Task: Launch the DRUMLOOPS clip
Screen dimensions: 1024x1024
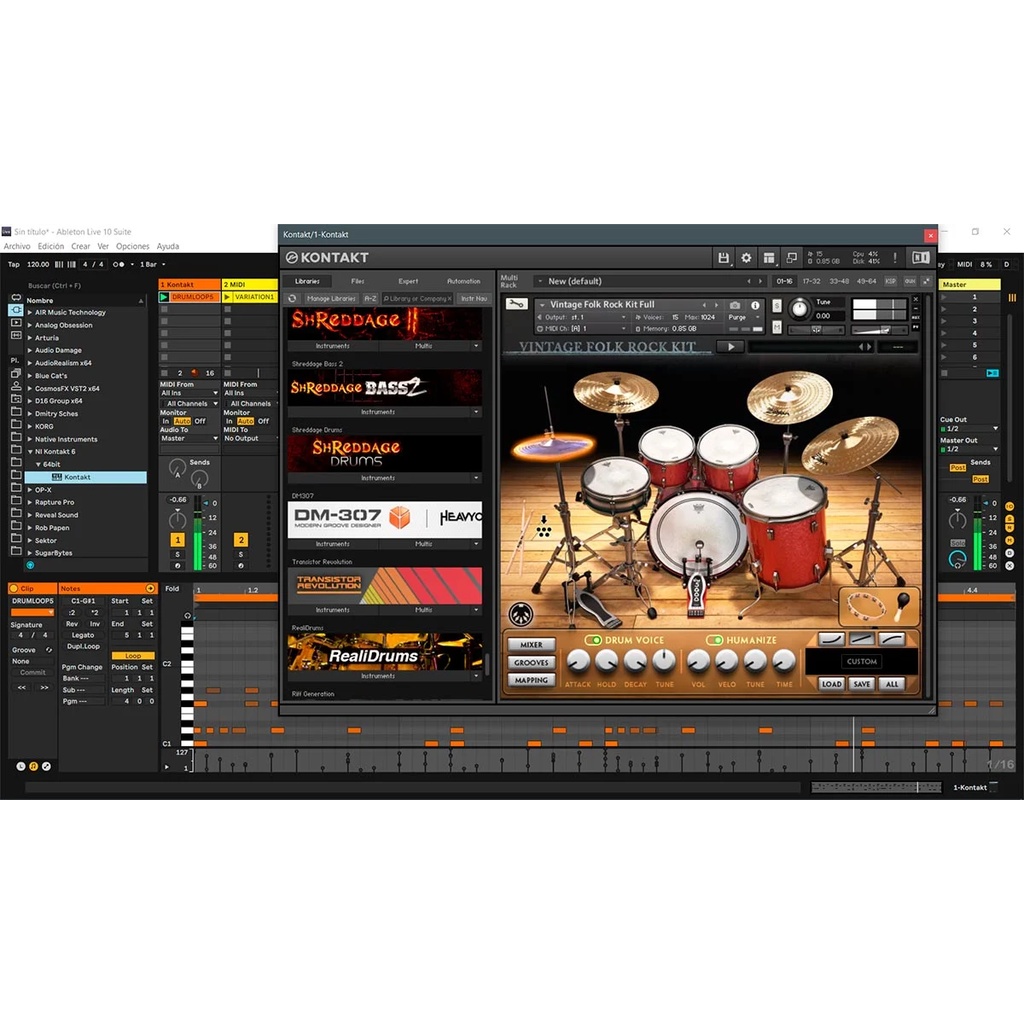Action: tap(165, 297)
